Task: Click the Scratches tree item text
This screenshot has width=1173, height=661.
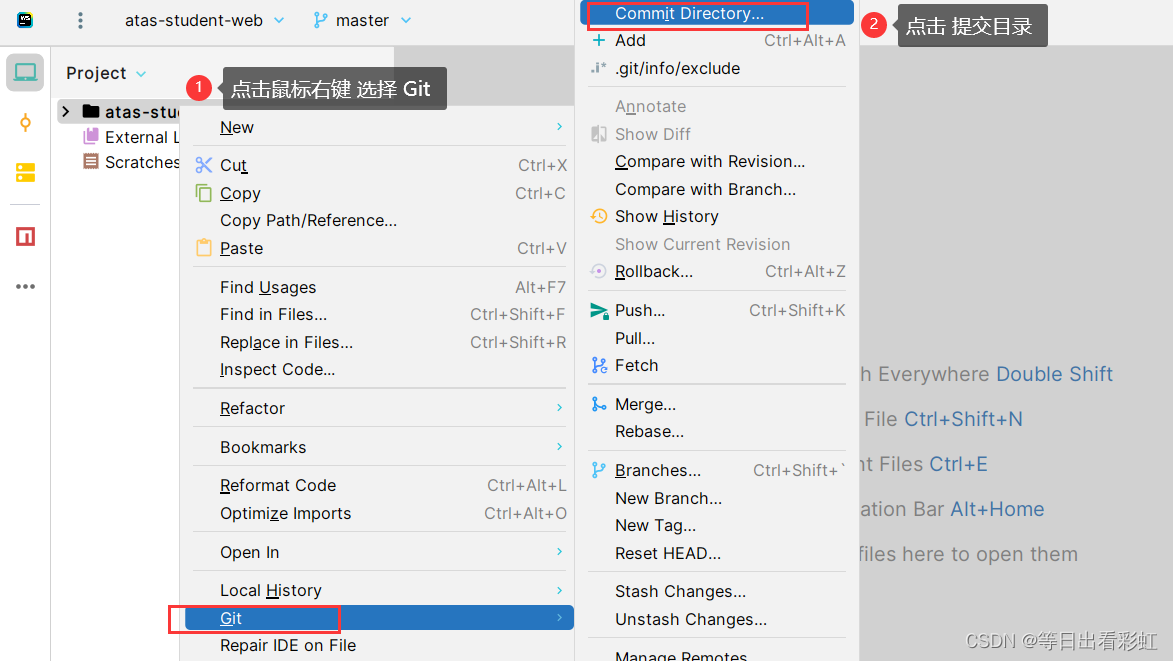Action: [x=142, y=162]
